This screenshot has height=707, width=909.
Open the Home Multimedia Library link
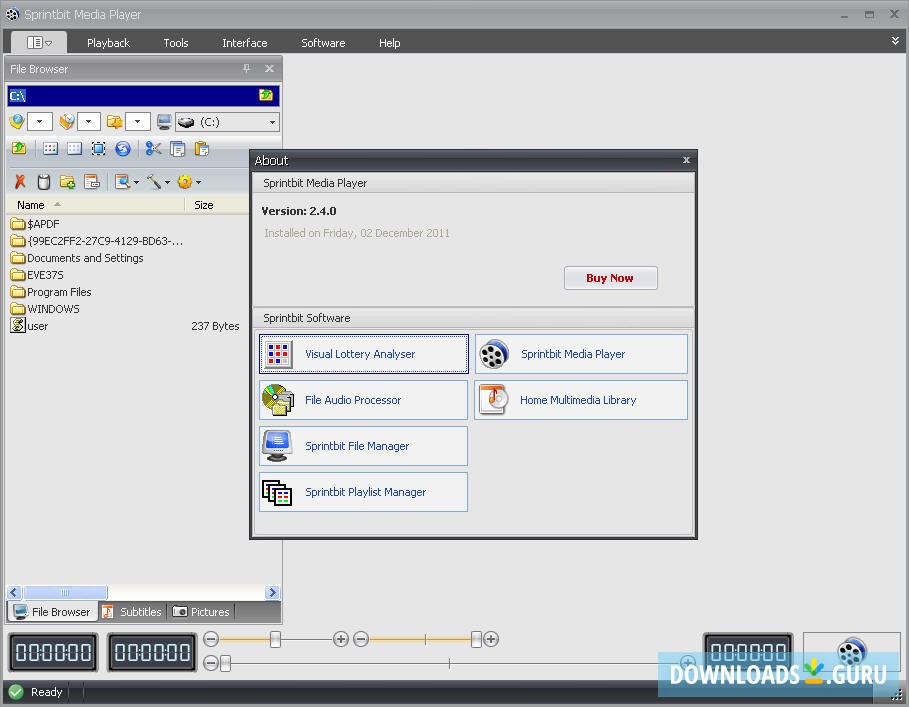coord(581,400)
